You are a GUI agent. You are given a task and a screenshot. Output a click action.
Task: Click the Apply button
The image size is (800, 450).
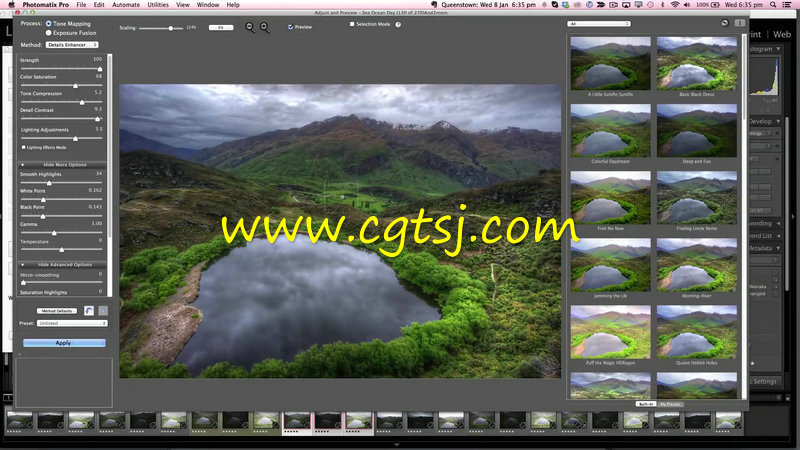pos(64,343)
